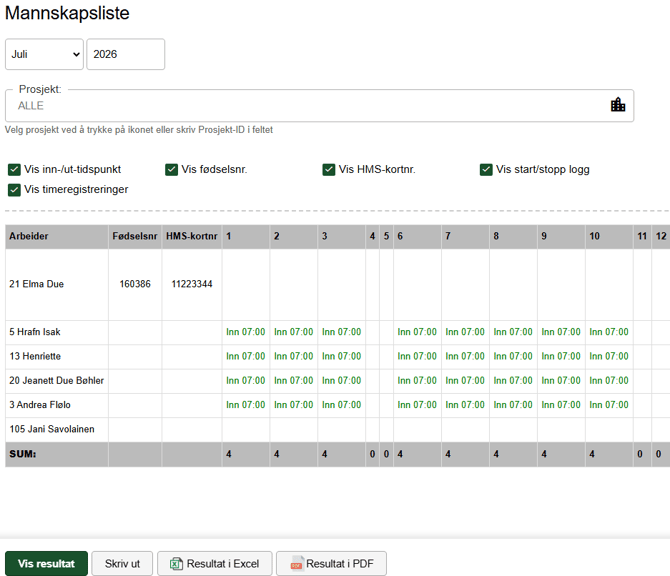Click SUM value 4 under day 1
The image size is (670, 576).
[x=229, y=454]
